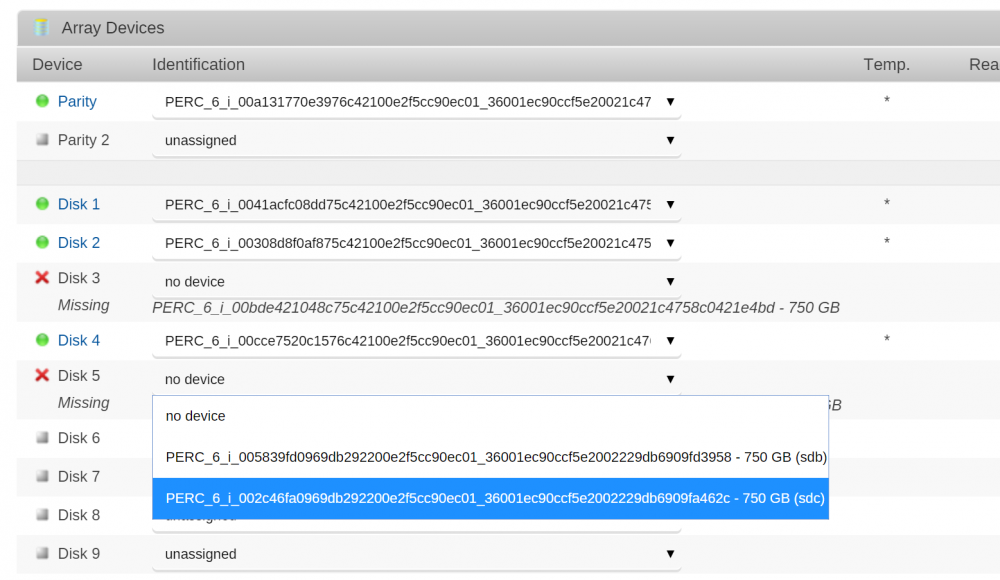The height and width of the screenshot is (580, 1000).
Task: Click the Missing label under Disk 3
Action: [x=84, y=305]
